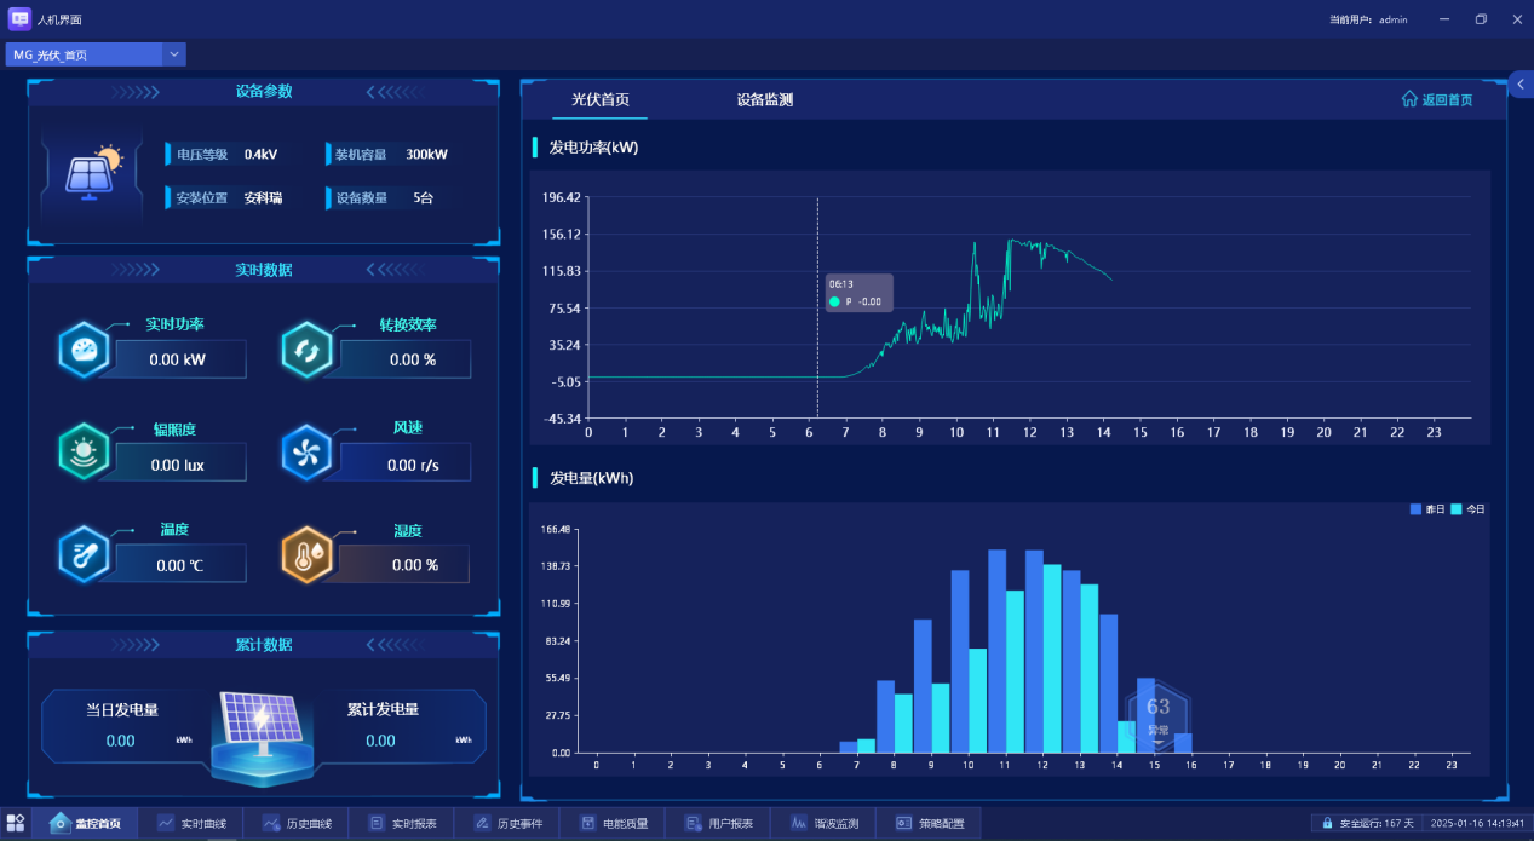Image resolution: width=1535 pixels, height=842 pixels.
Task: Open the 电能质量 bottom tab
Action: tap(613, 823)
